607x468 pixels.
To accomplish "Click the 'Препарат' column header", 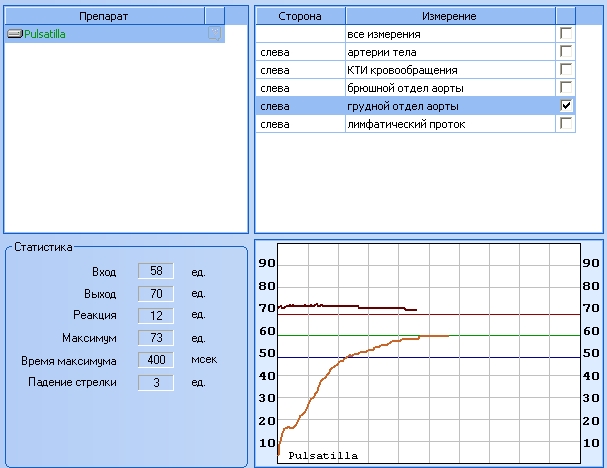I will tap(104, 16).
